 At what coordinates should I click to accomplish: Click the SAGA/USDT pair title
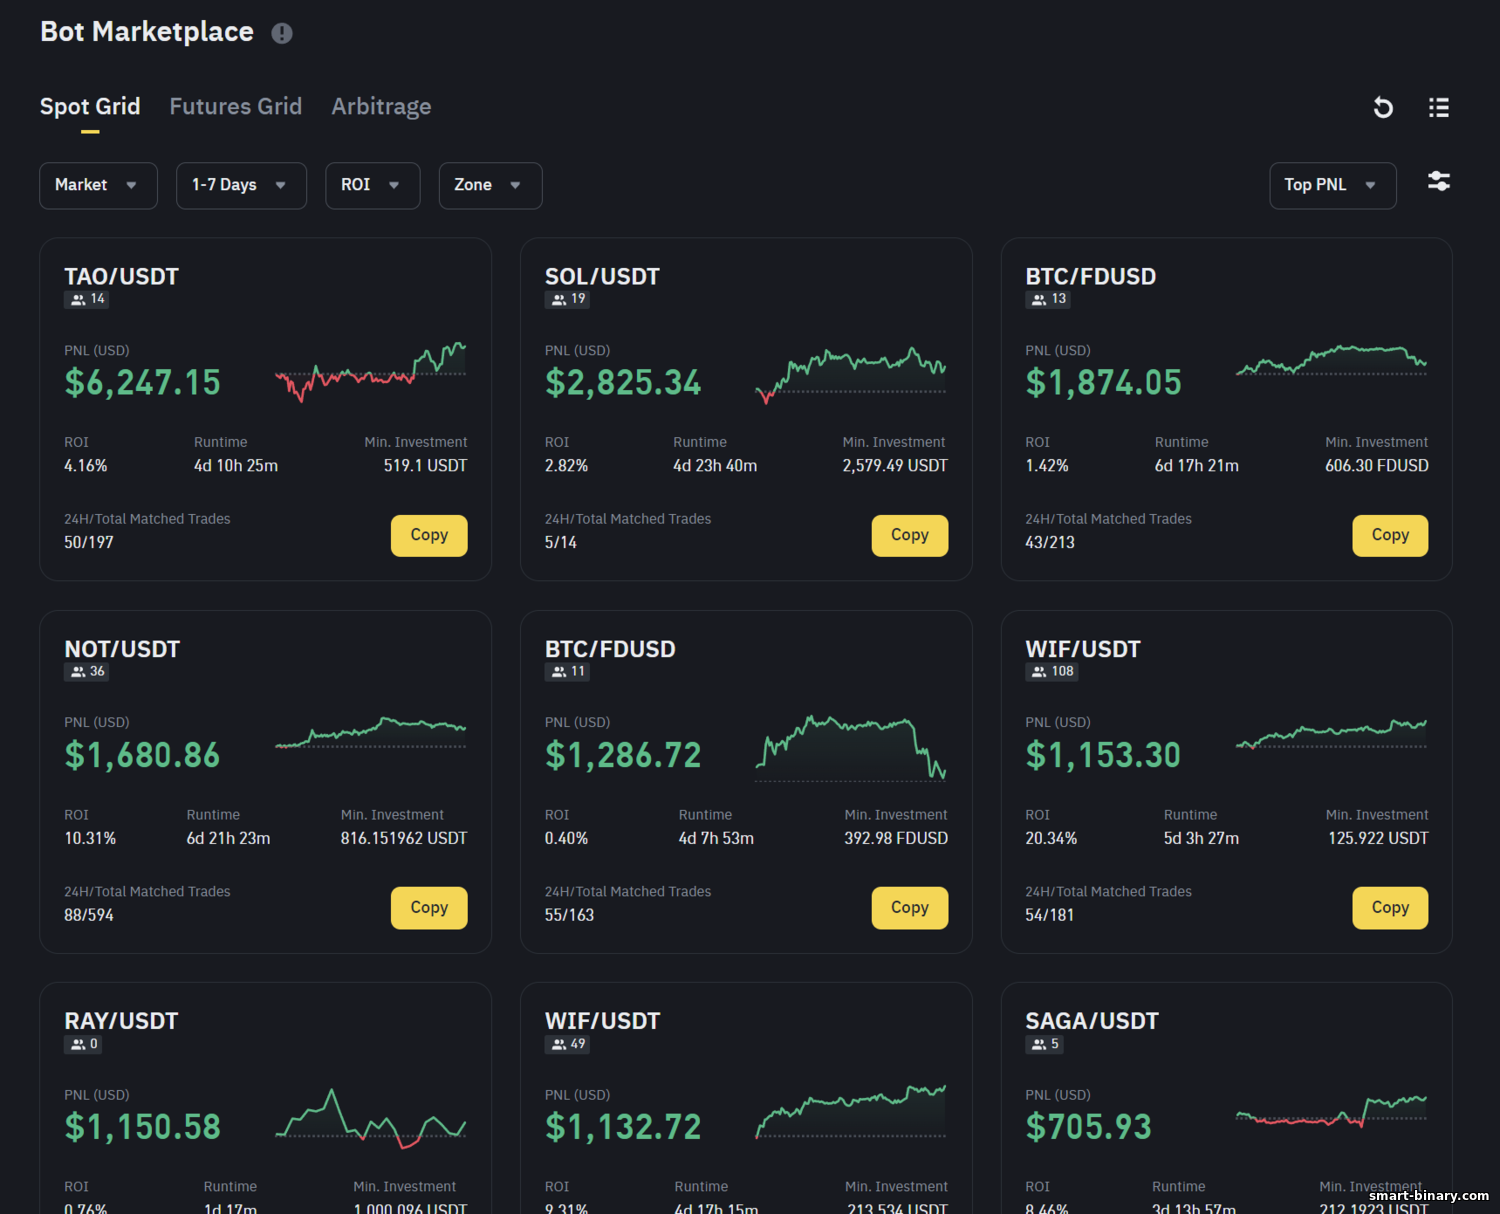click(1092, 1022)
